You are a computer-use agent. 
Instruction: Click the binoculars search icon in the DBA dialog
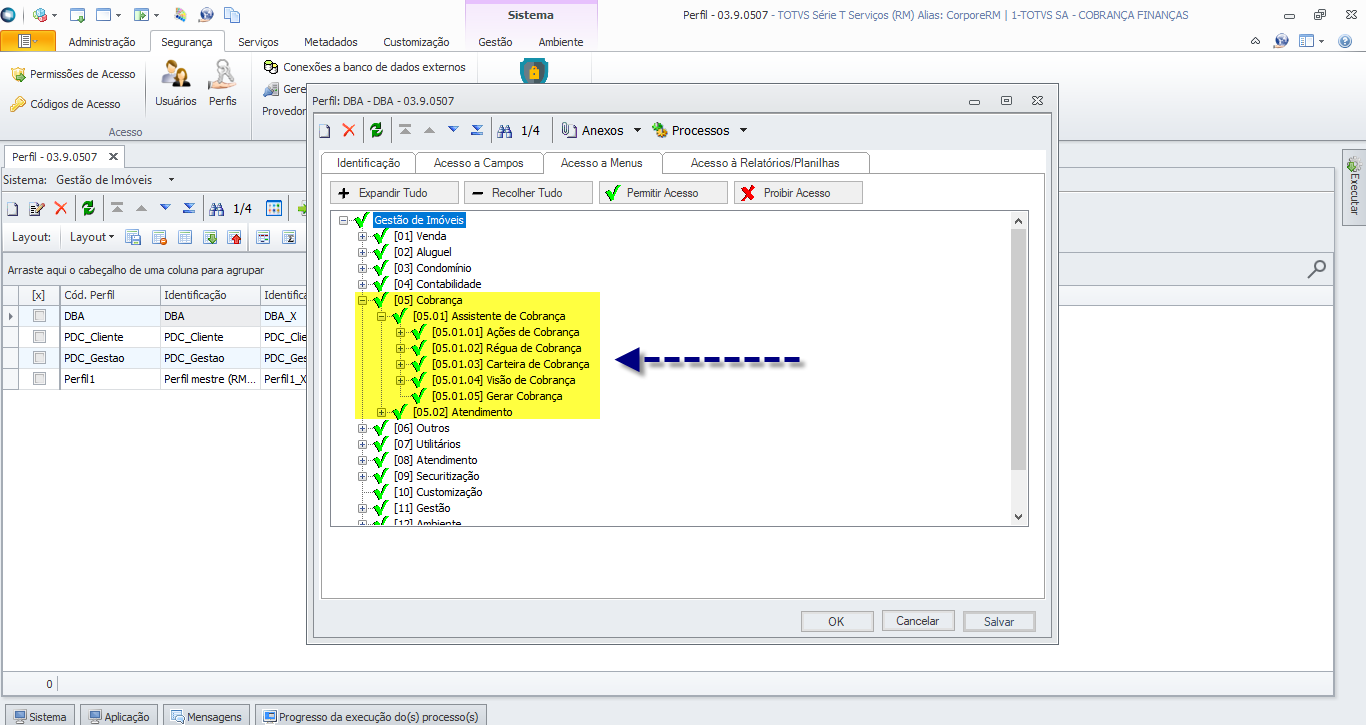(x=505, y=131)
